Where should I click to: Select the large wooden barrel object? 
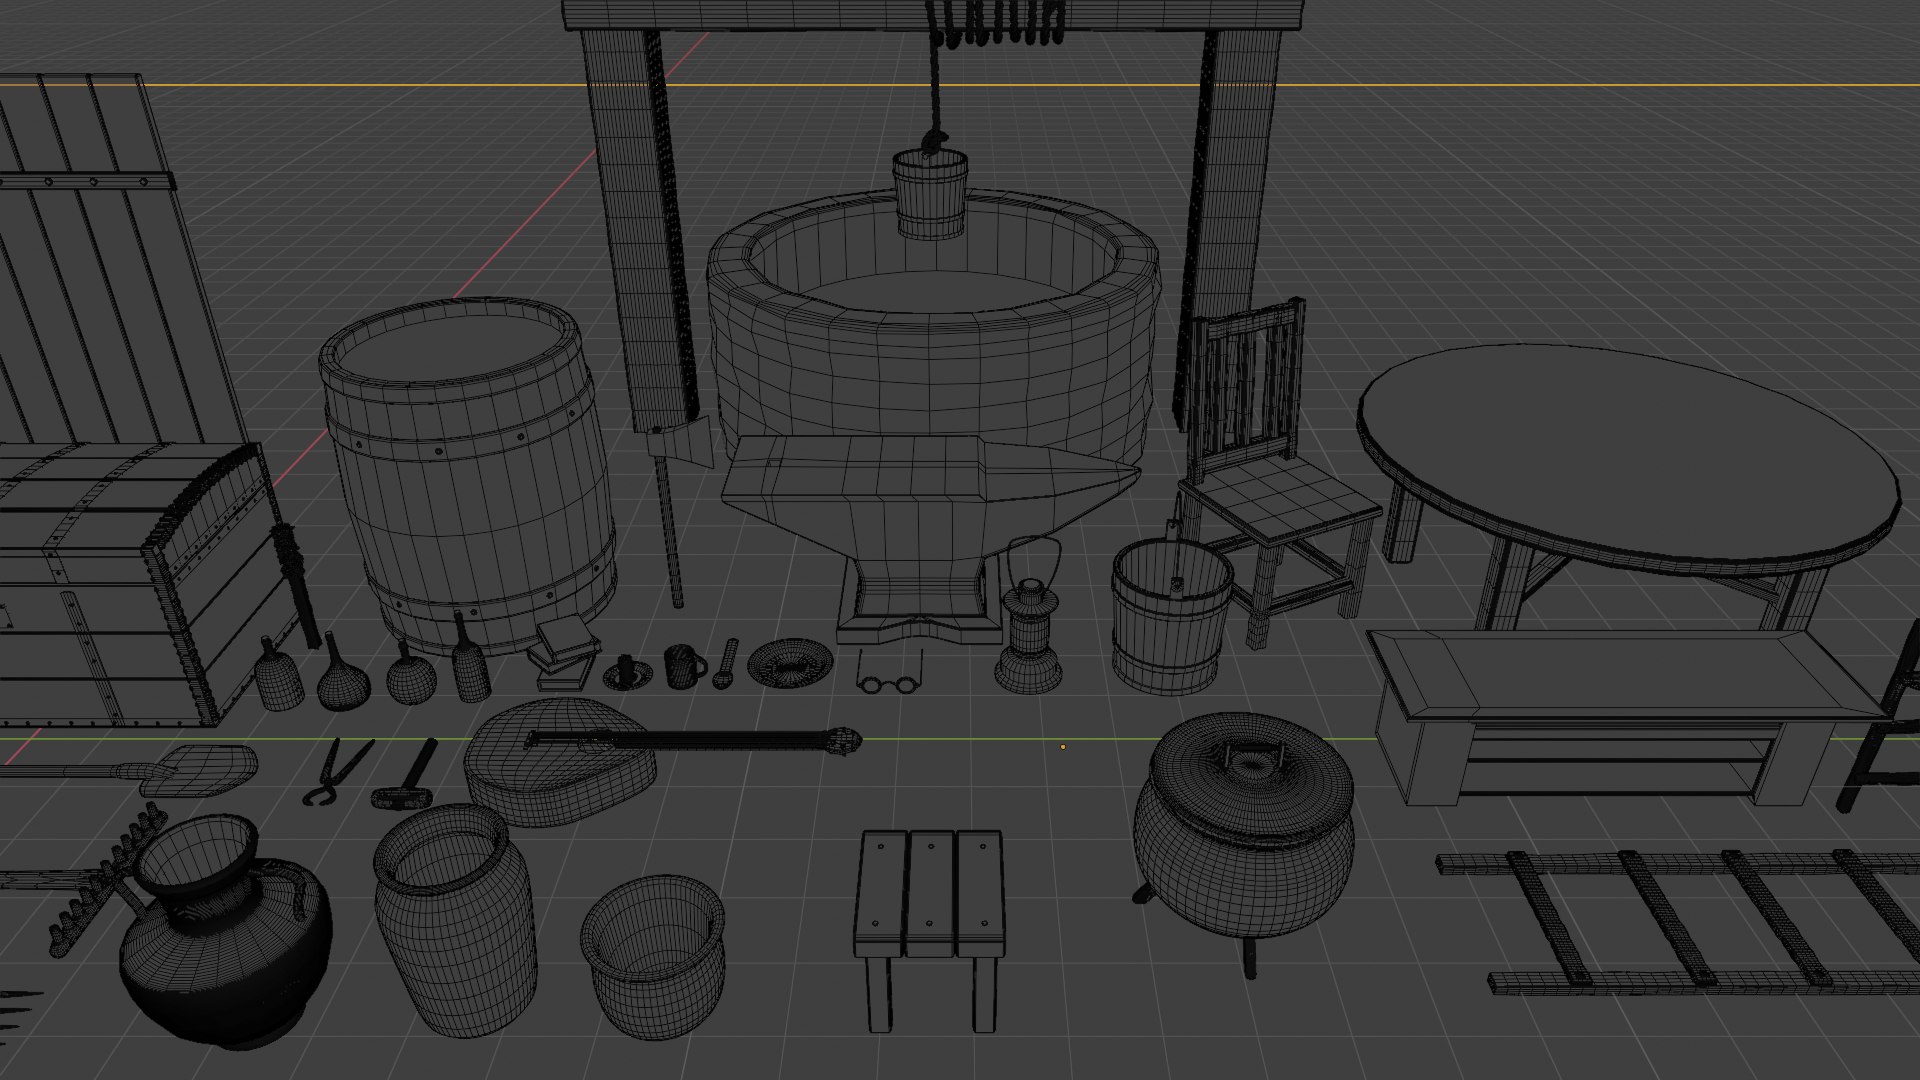(x=467, y=475)
